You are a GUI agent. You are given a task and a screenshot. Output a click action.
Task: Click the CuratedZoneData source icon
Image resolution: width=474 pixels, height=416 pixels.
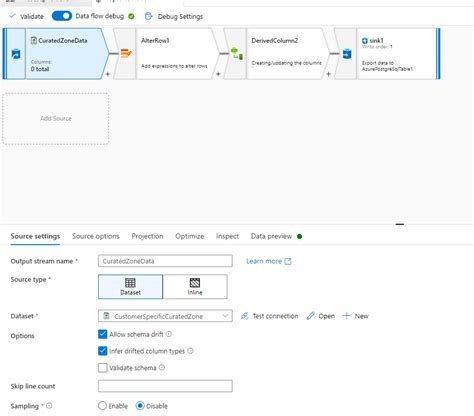16,54
